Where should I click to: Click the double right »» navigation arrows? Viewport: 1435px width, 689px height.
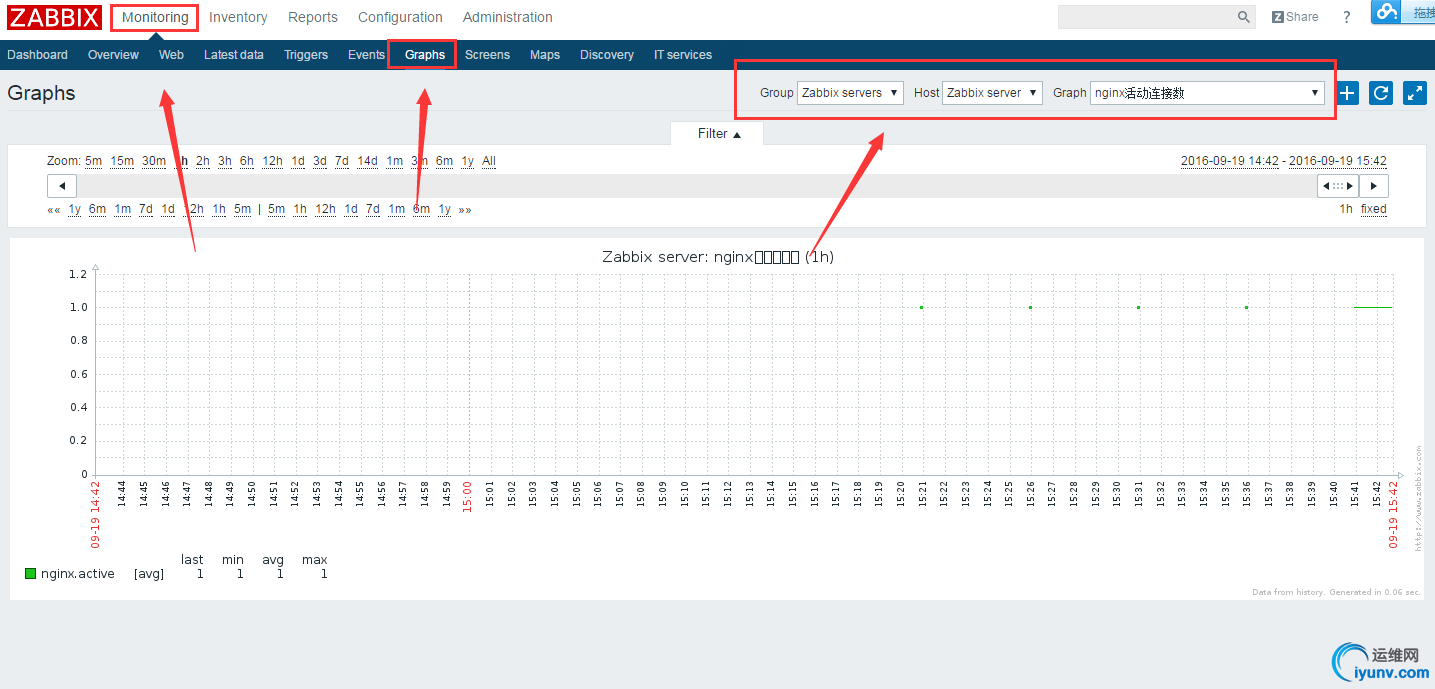[465, 210]
